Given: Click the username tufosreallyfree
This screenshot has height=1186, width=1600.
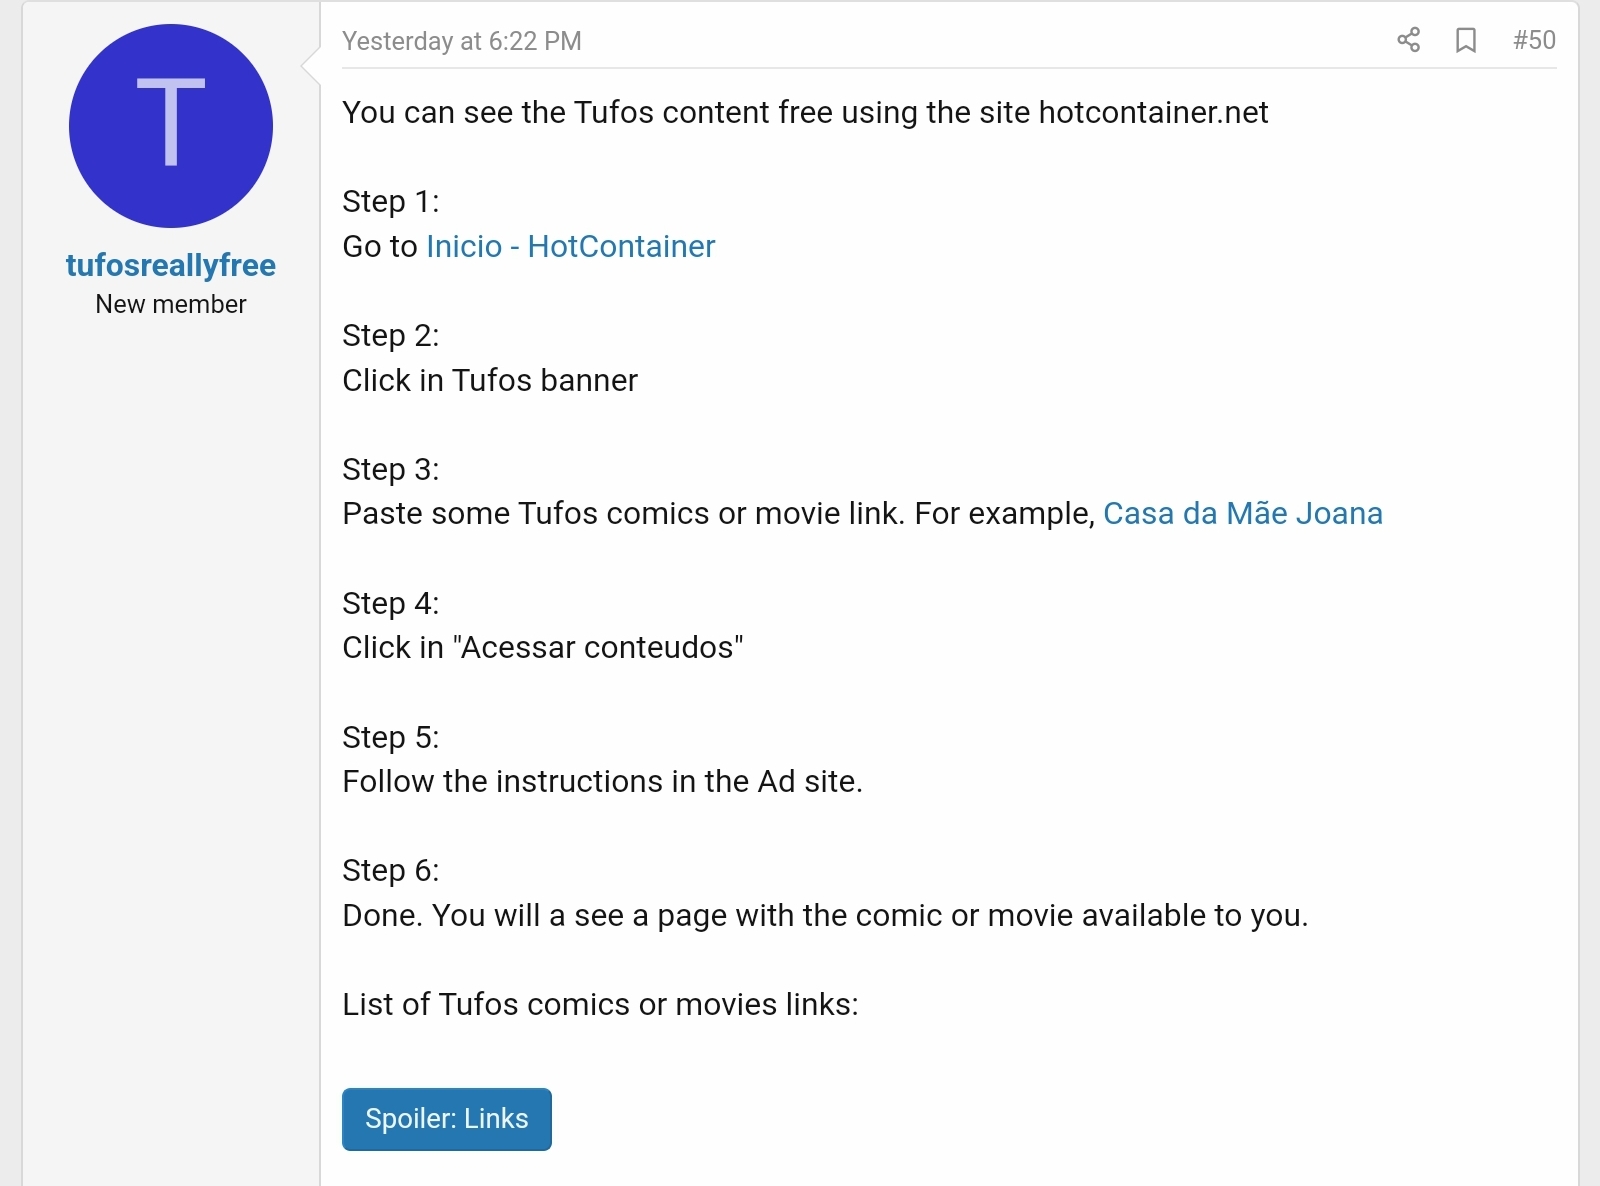Looking at the screenshot, I should 171,265.
